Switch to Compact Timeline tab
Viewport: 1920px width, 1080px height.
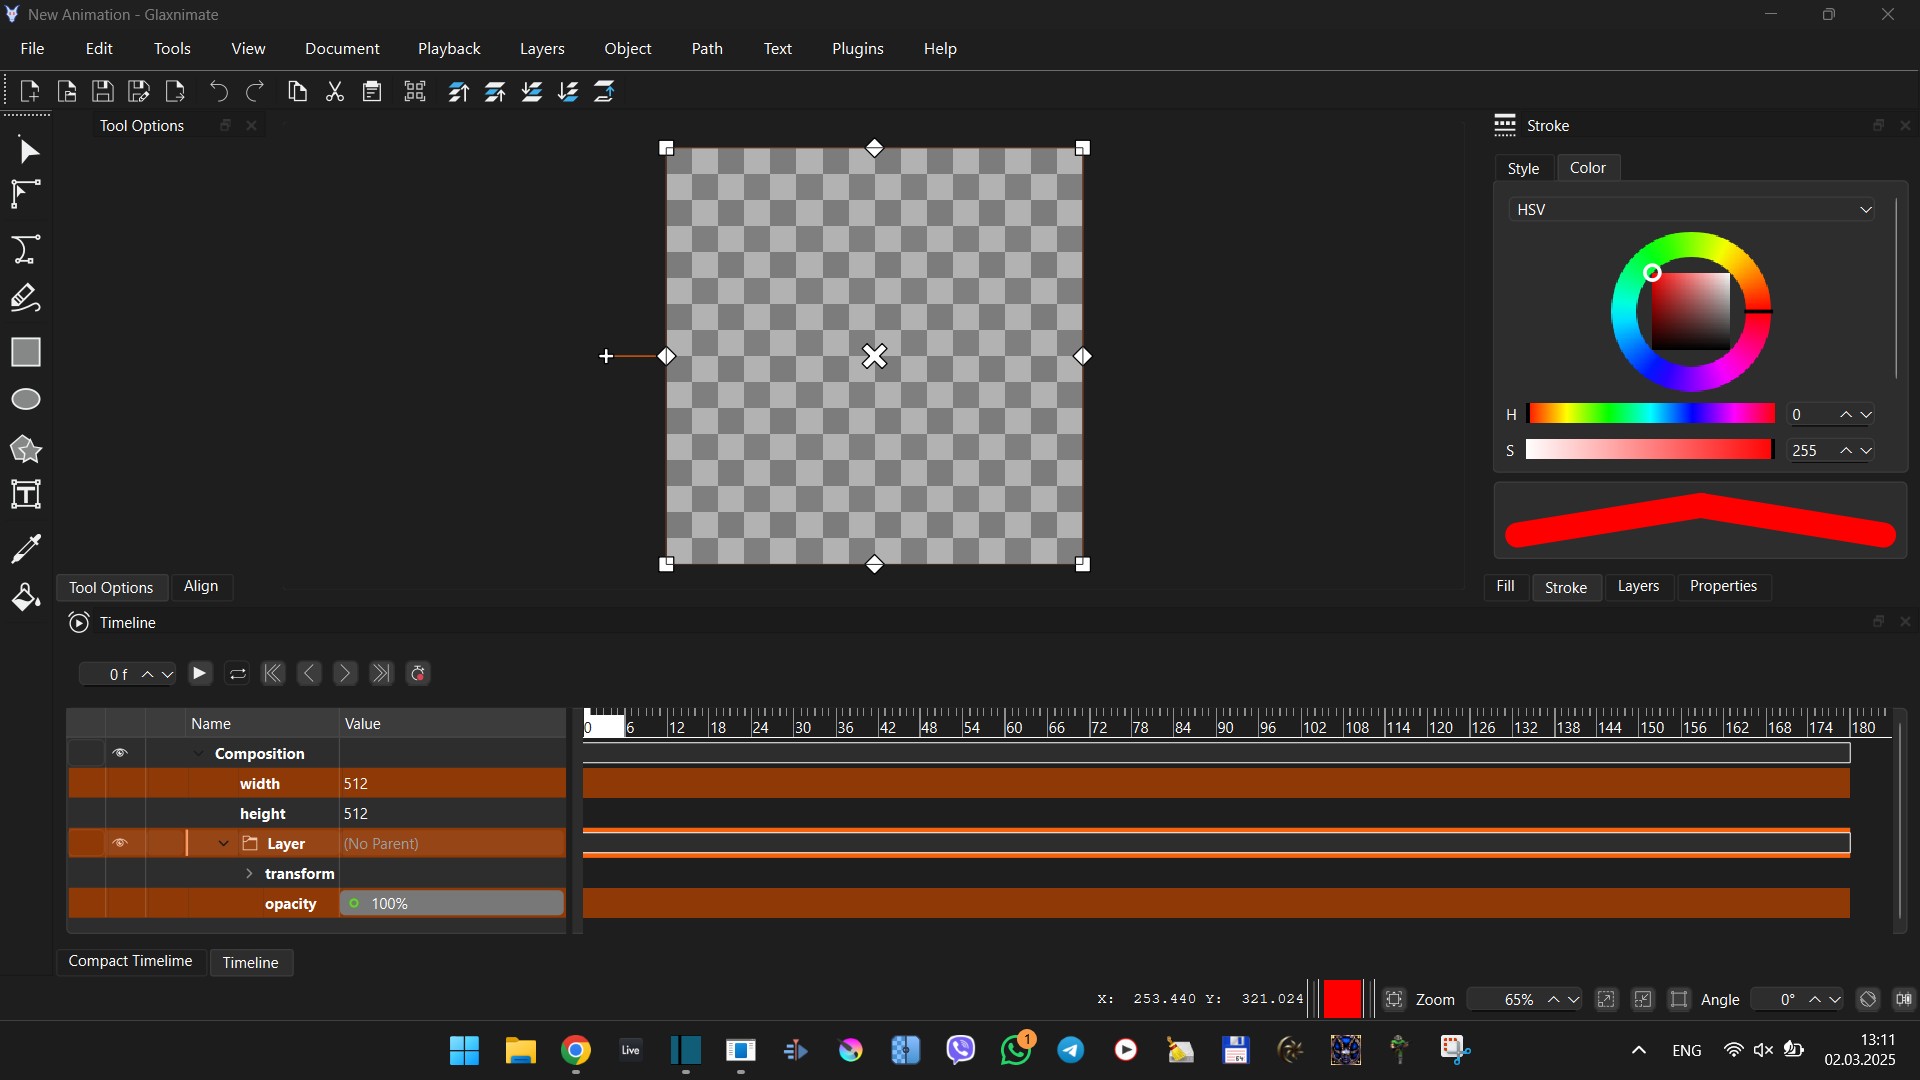click(x=130, y=961)
